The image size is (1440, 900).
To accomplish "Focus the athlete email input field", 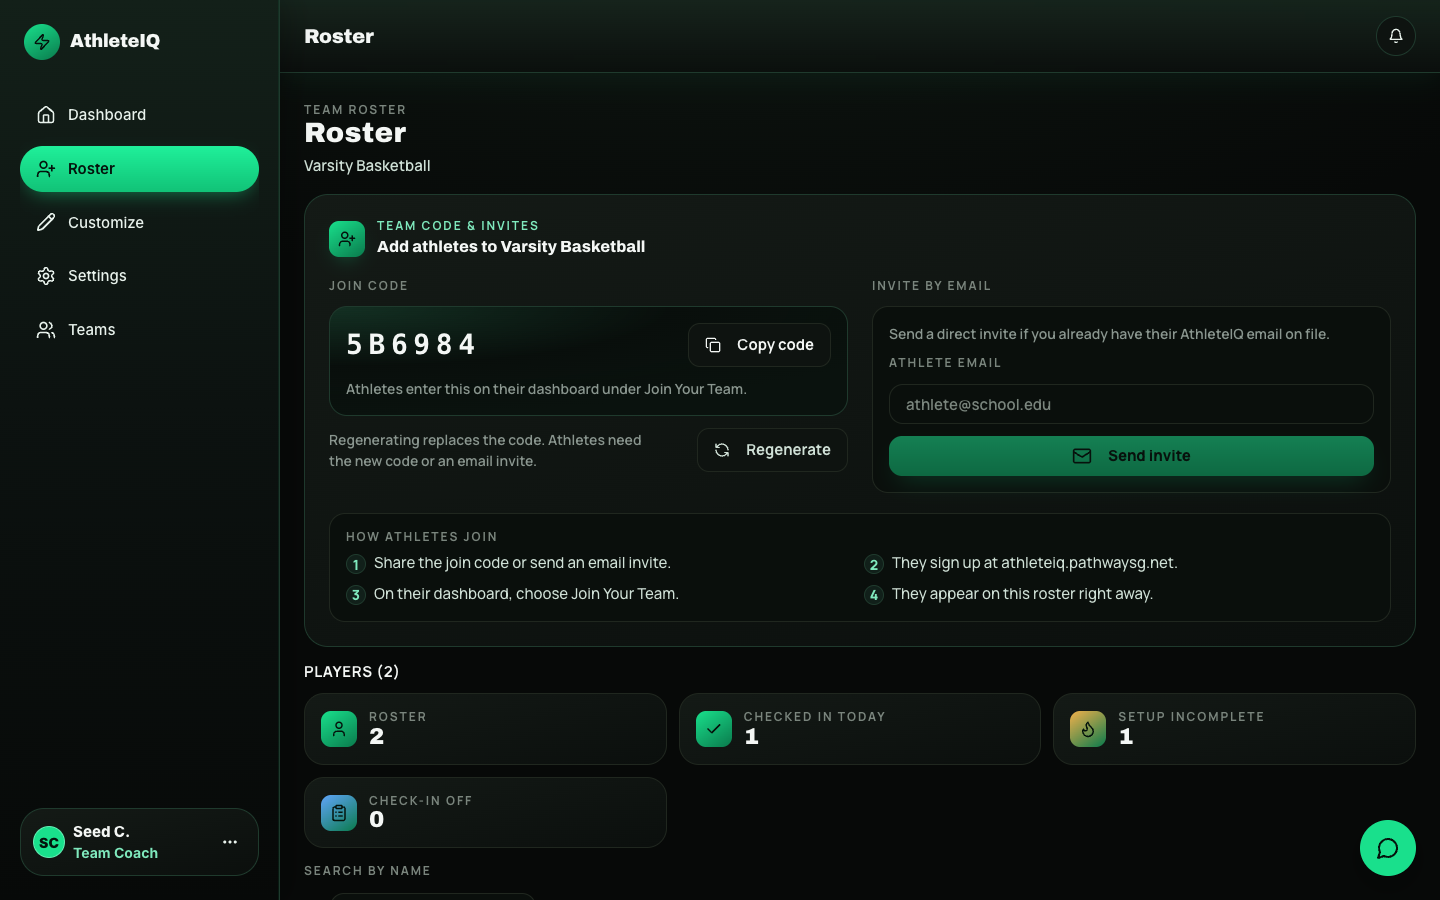I will tap(1131, 404).
